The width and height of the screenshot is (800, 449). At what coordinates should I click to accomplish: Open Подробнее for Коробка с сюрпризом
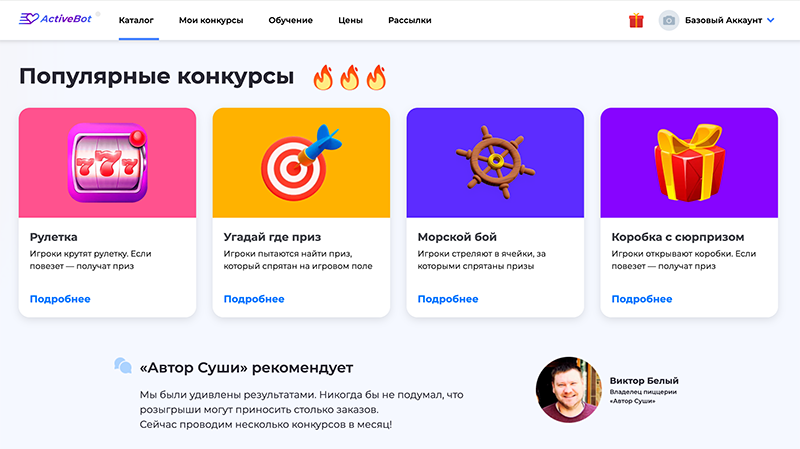coord(641,299)
